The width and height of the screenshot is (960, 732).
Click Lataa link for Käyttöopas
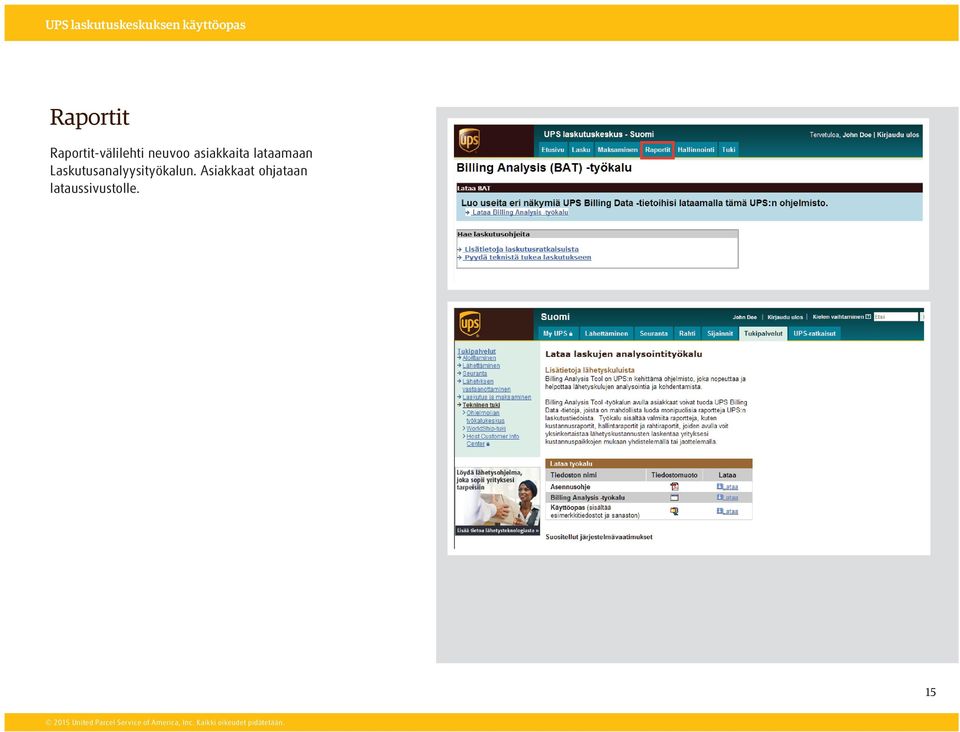(x=727, y=511)
